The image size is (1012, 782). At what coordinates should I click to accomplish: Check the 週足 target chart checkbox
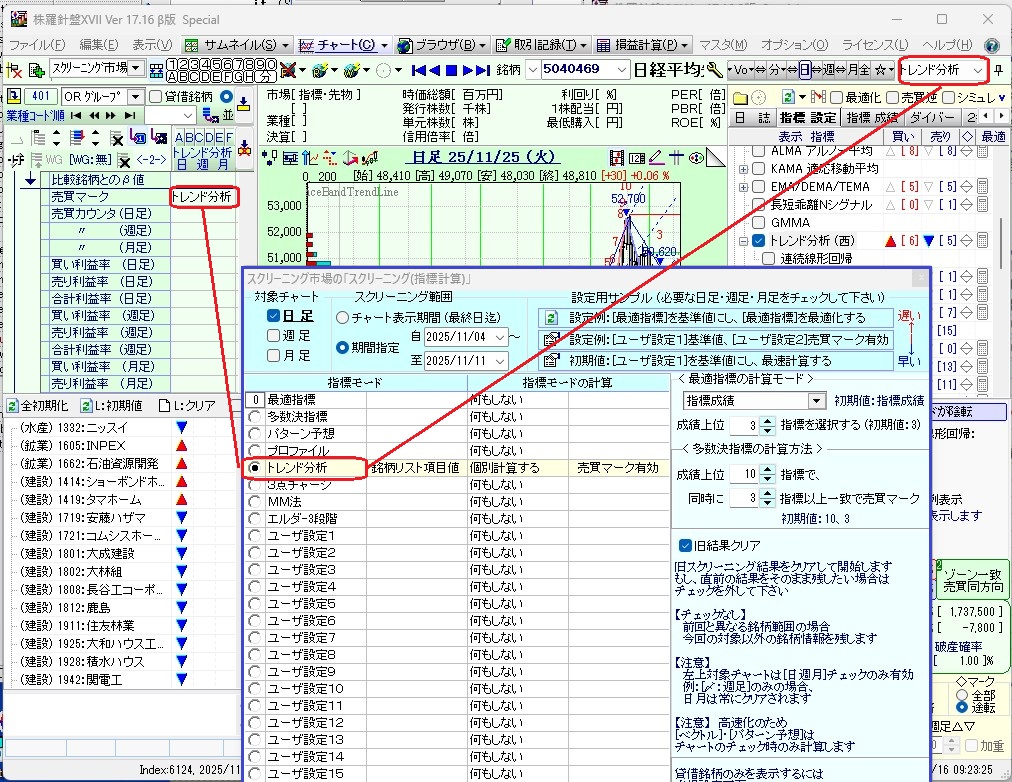[x=274, y=336]
